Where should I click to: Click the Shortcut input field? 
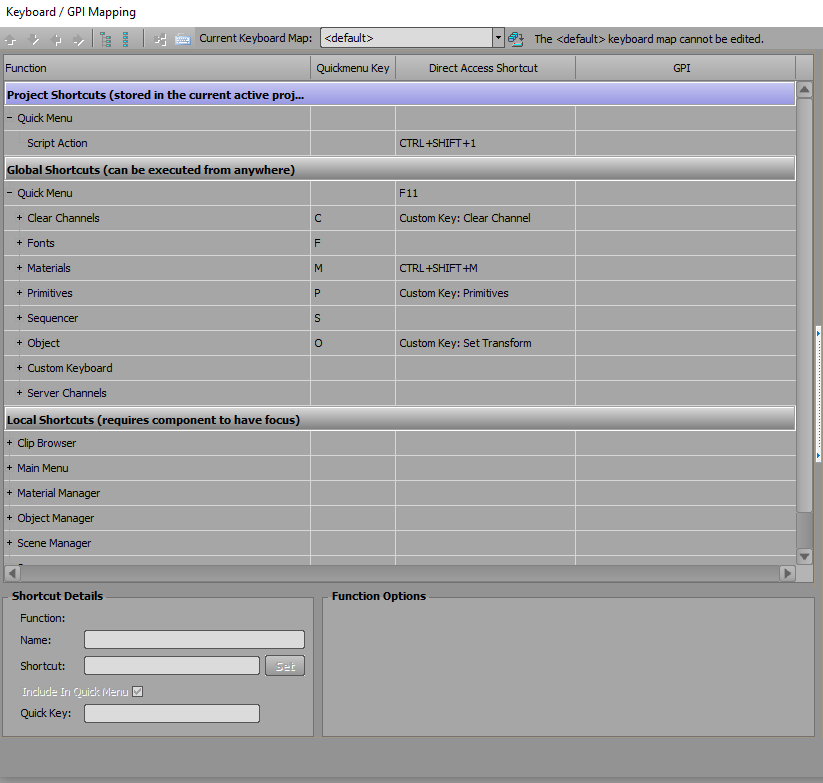[172, 665]
